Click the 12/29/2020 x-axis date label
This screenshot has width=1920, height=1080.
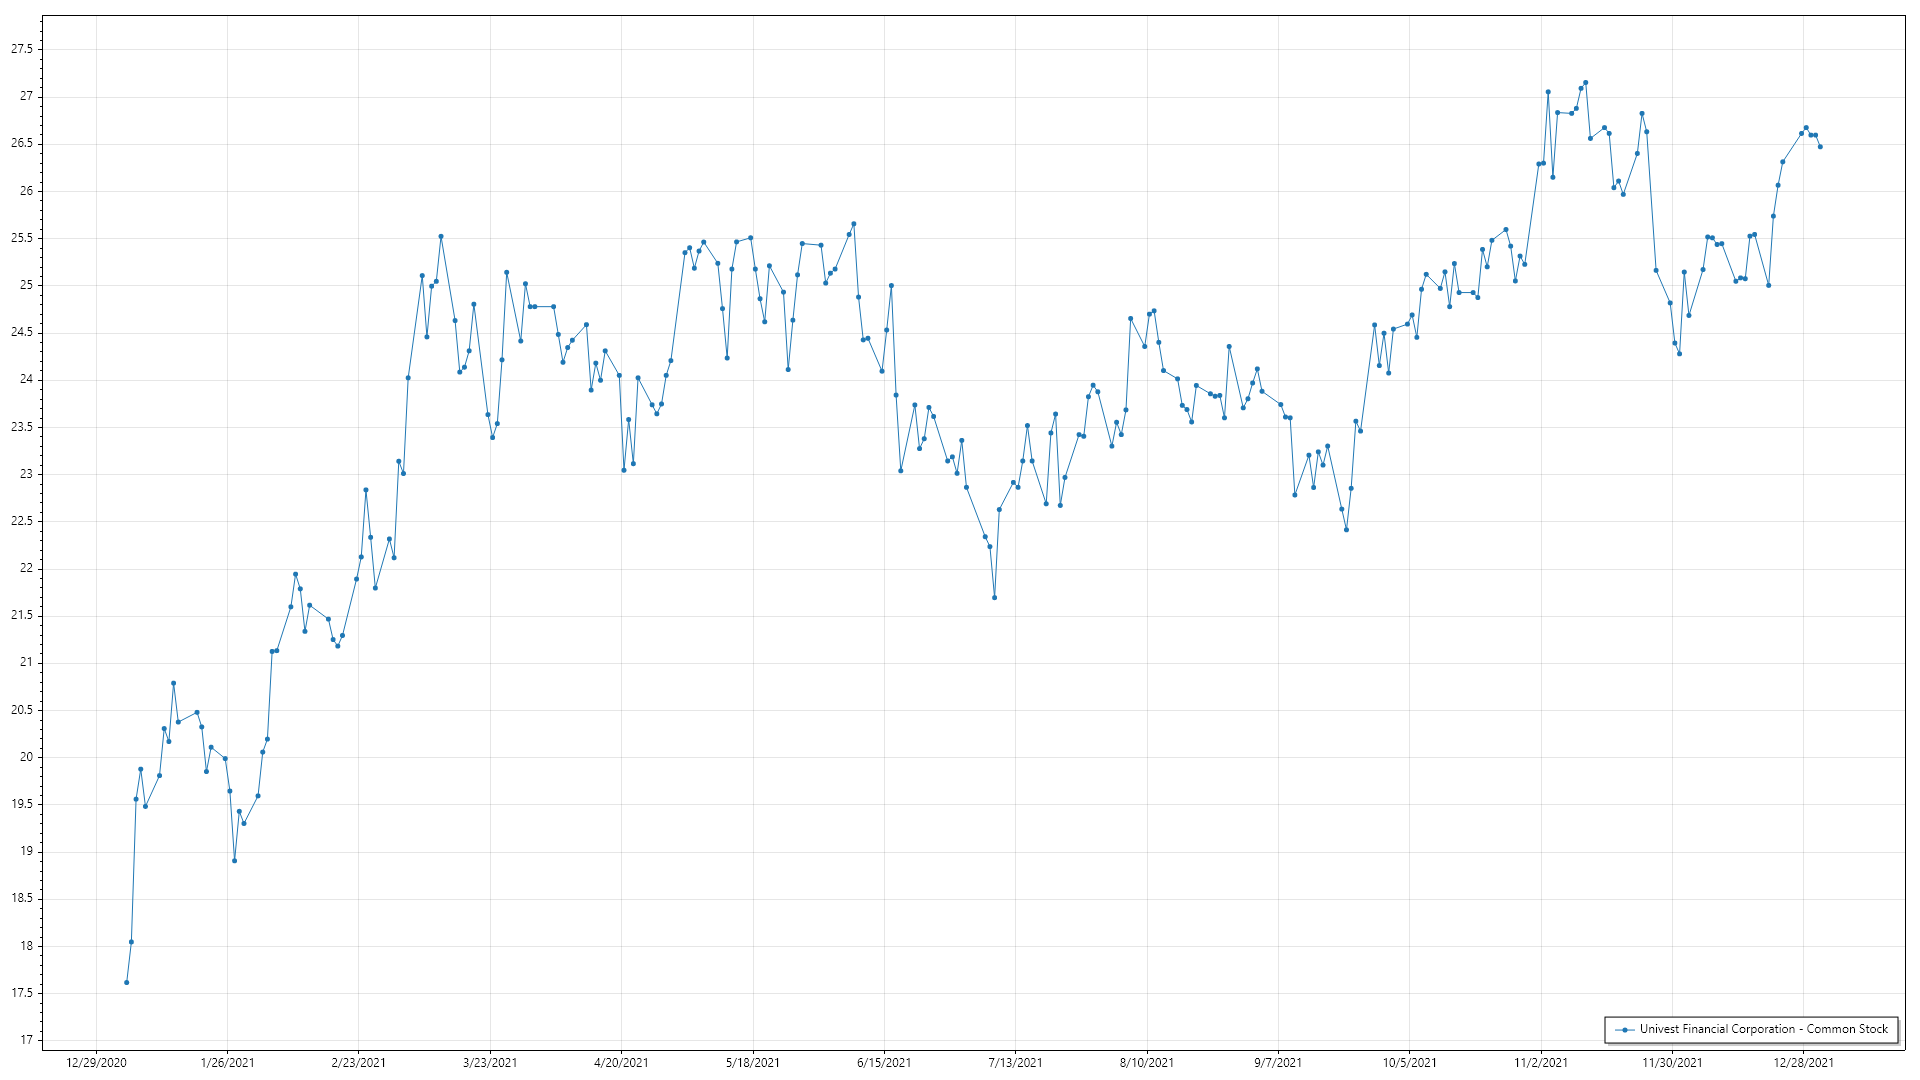point(96,1062)
